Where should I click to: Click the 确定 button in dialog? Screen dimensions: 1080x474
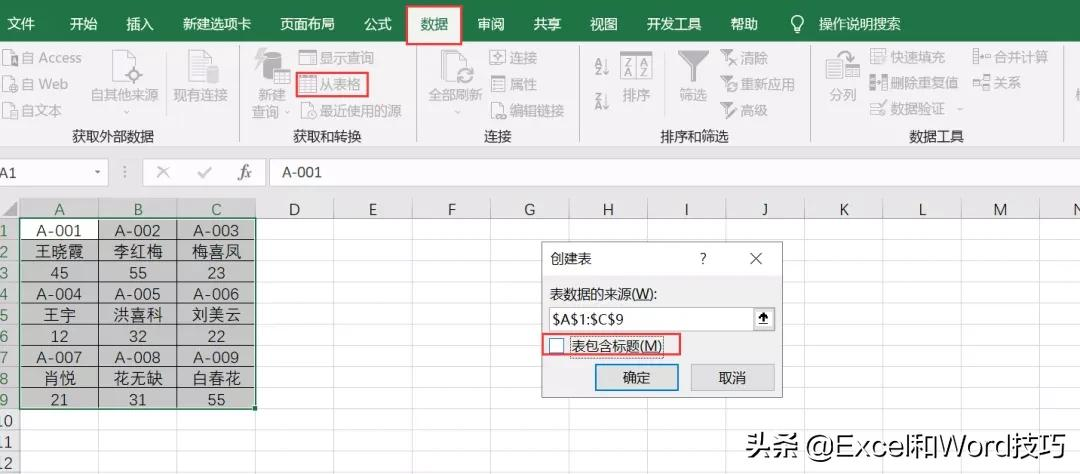tap(636, 378)
